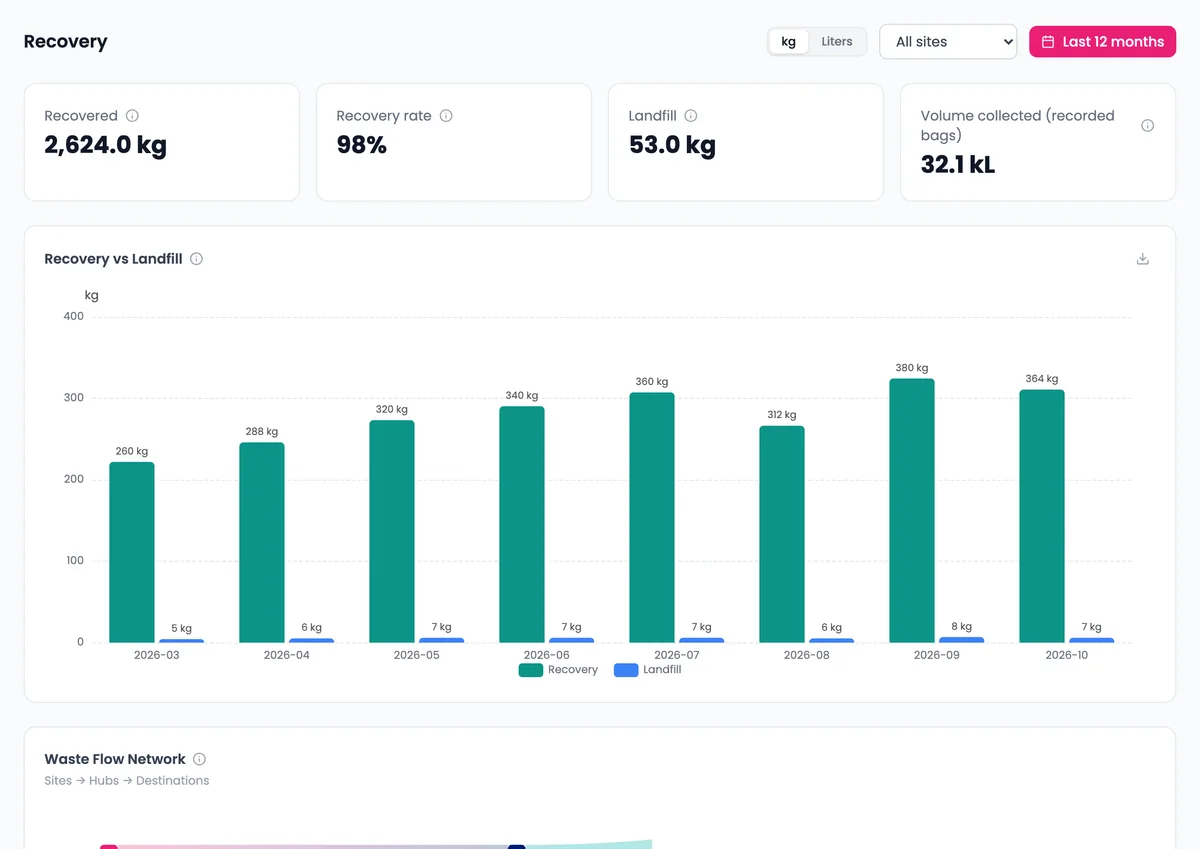Image resolution: width=1200 pixels, height=849 pixels.
Task: Click the 260 kg bar label
Action: (x=132, y=451)
